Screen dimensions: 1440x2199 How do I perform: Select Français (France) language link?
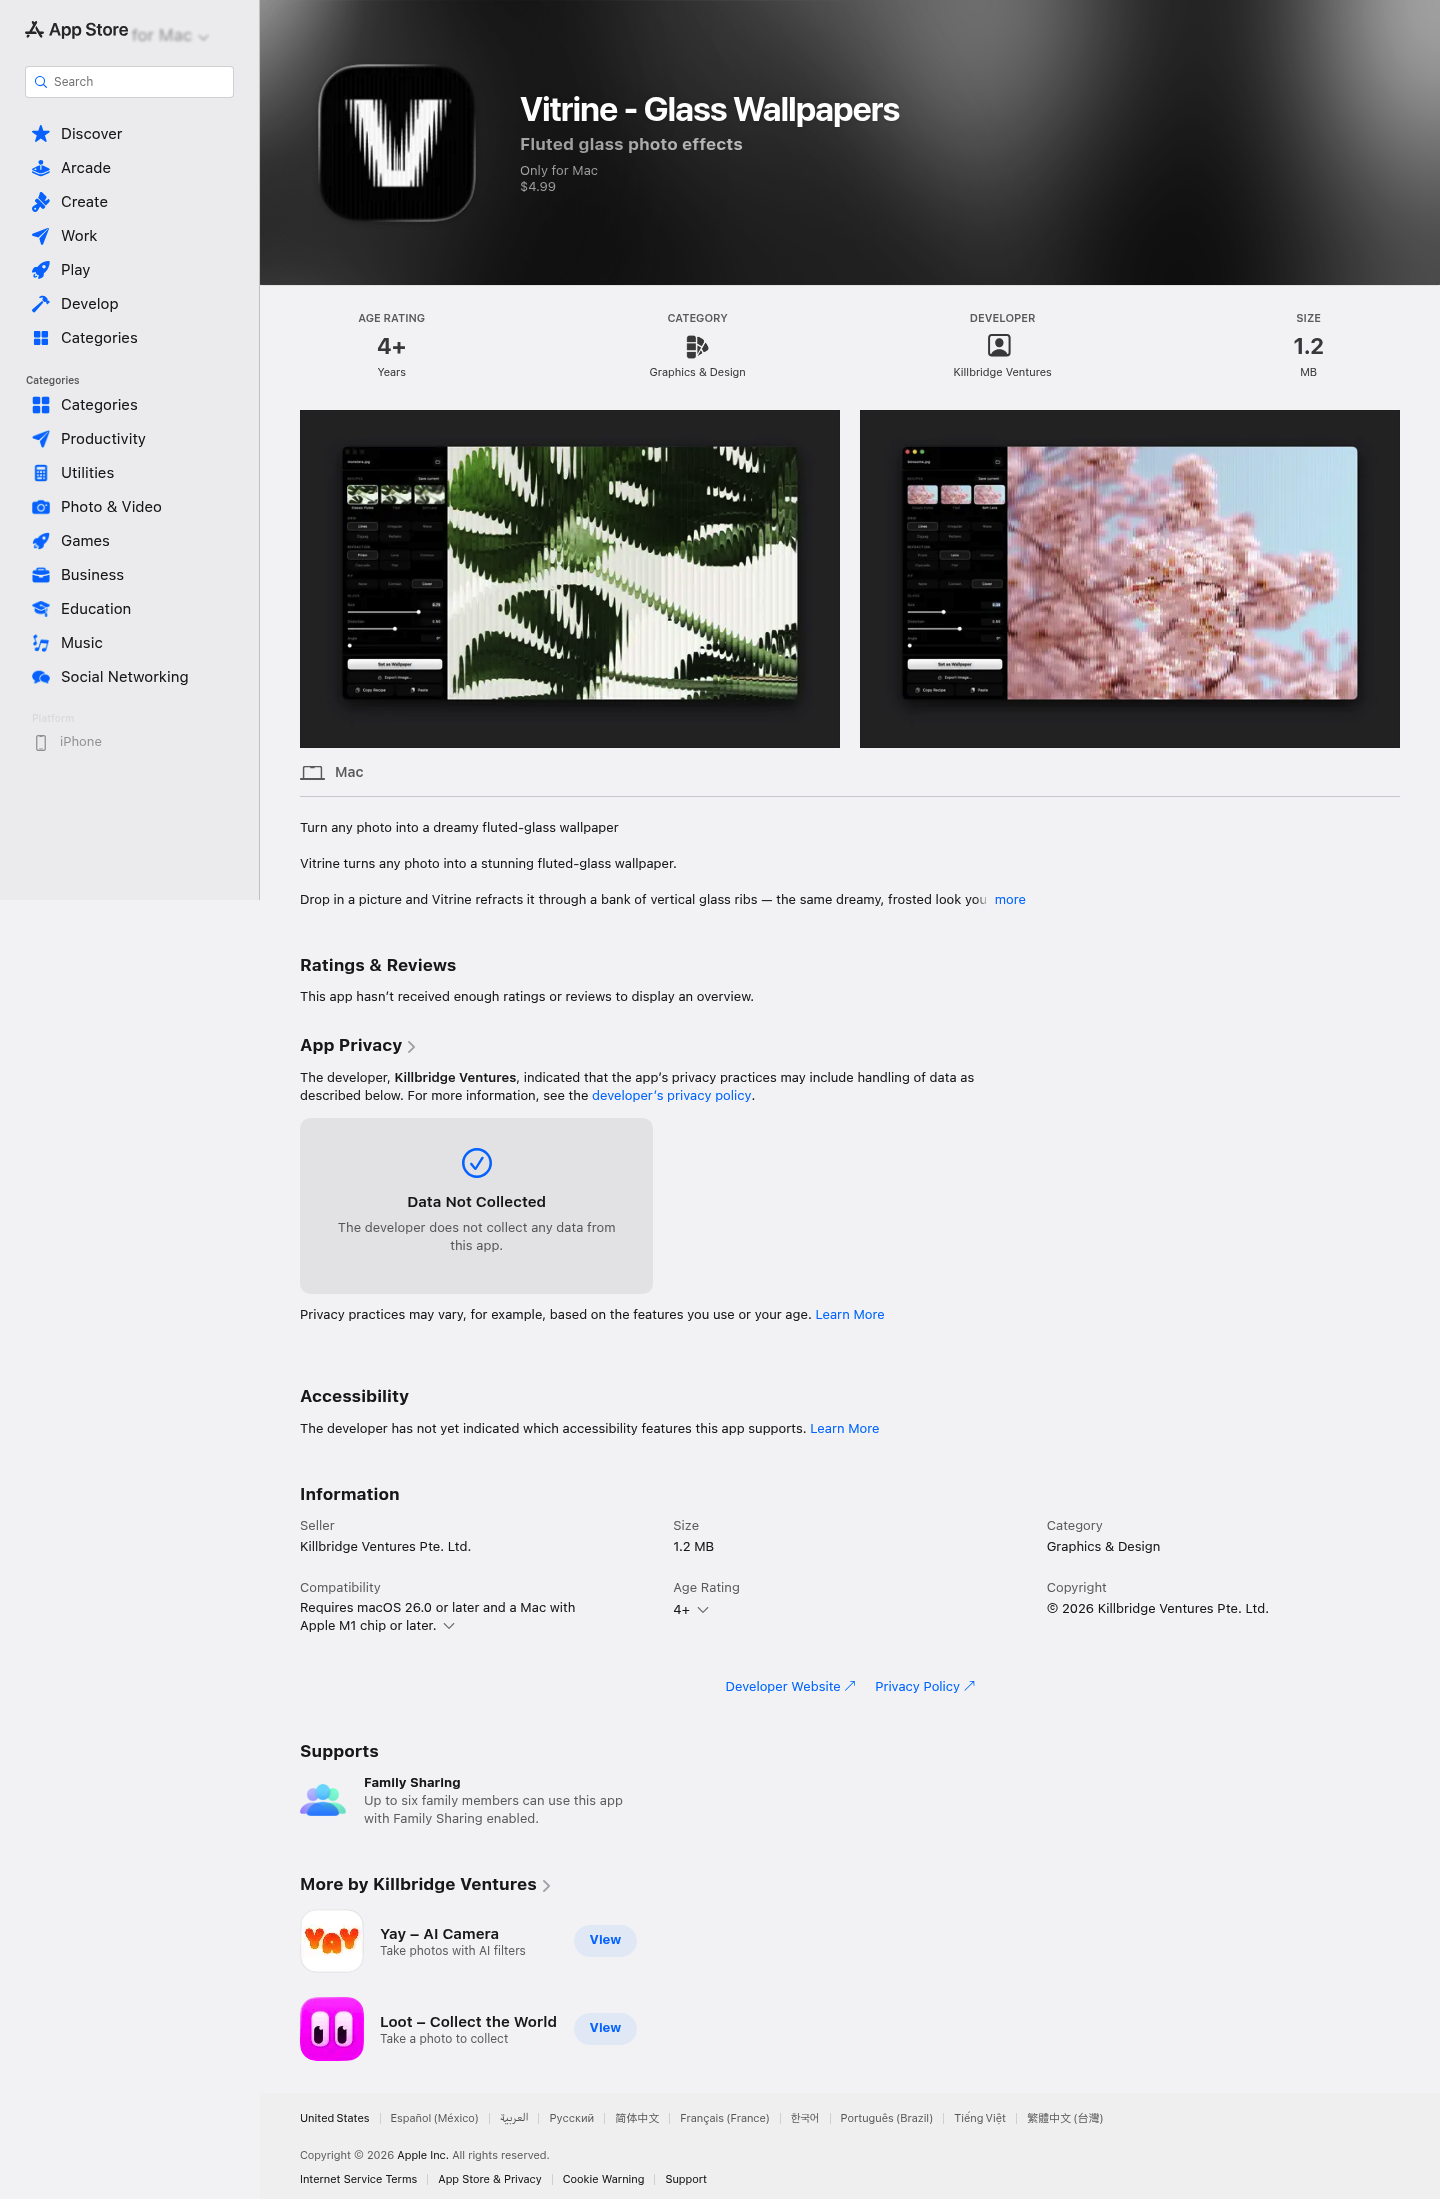coord(725,2118)
